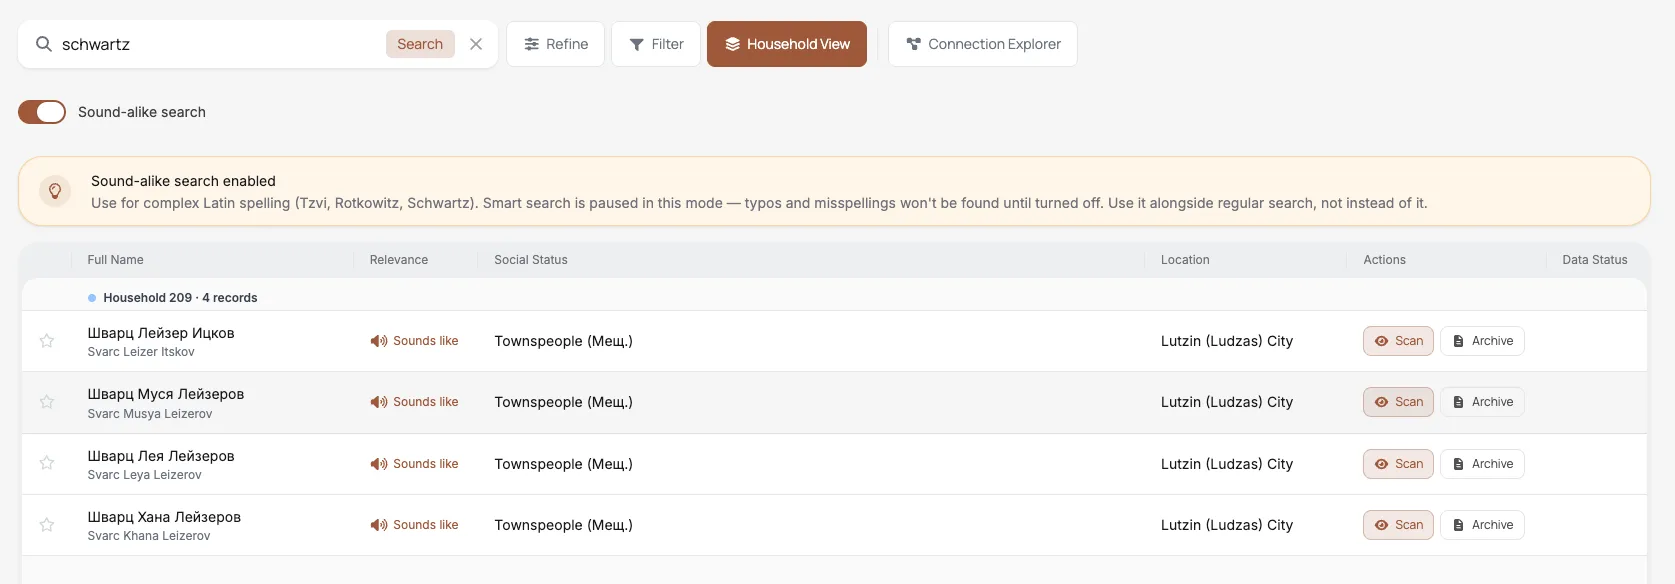Click Sounds like speaker icon for Svarc Leizer Itskov
This screenshot has height=584, width=1675.
[379, 341]
